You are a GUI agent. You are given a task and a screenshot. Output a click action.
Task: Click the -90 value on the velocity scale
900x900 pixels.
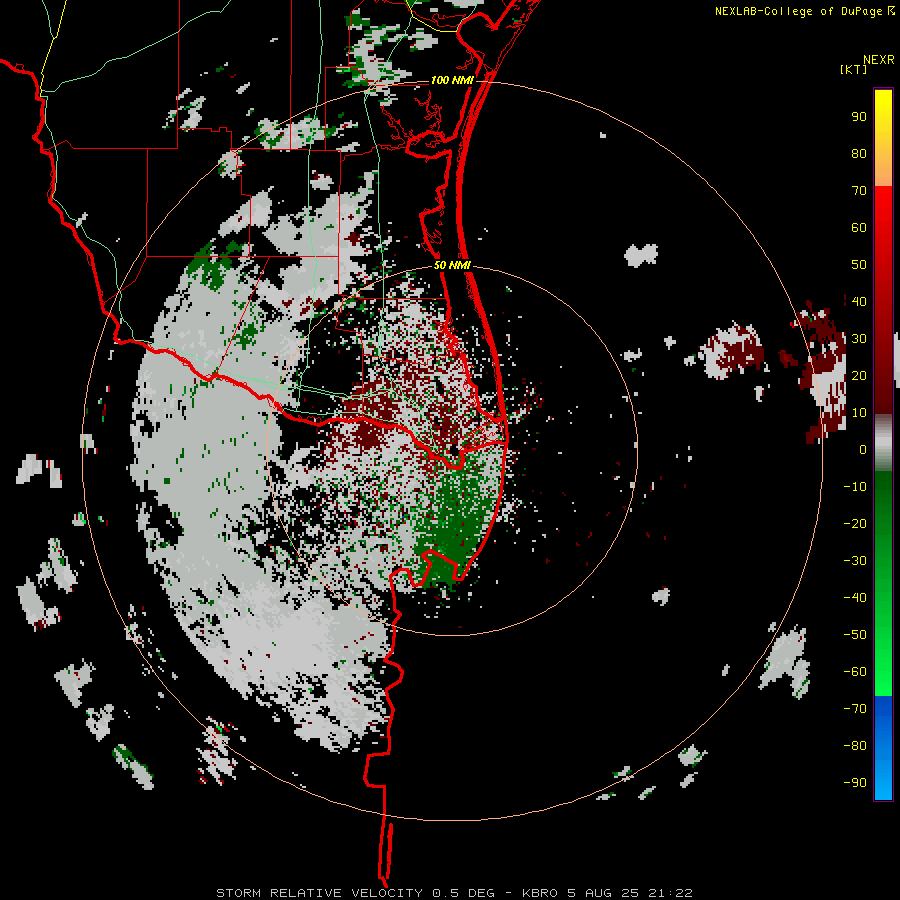855,783
